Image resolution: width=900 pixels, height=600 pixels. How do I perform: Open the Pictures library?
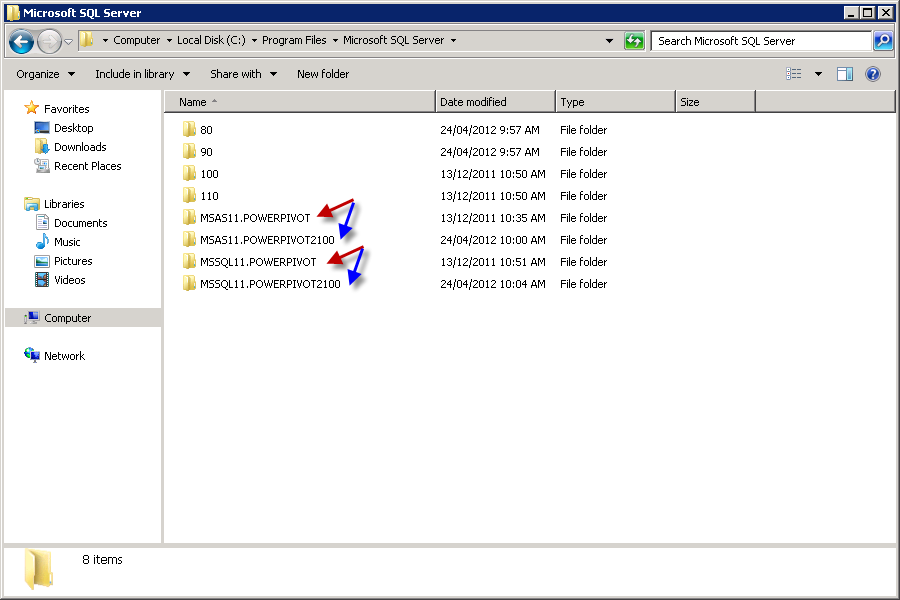point(73,261)
